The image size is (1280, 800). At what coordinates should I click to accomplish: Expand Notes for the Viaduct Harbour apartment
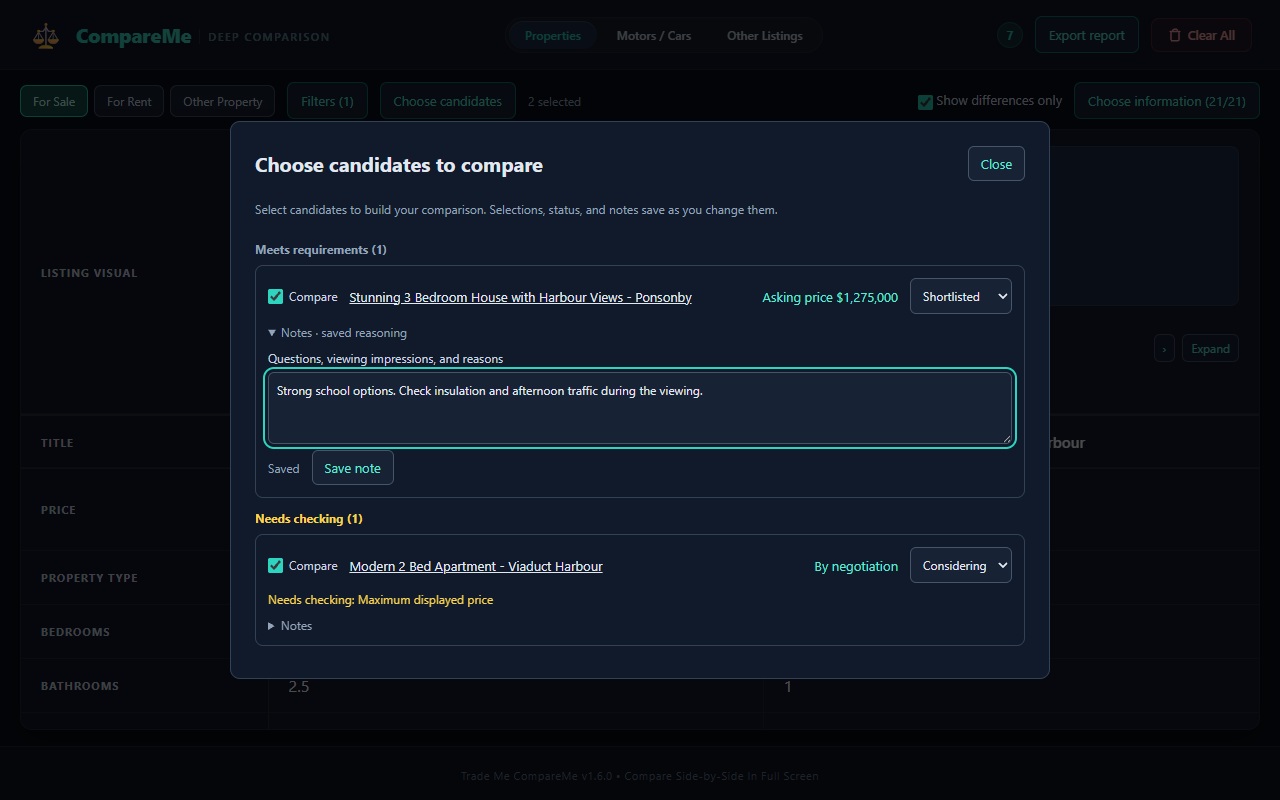click(291, 626)
